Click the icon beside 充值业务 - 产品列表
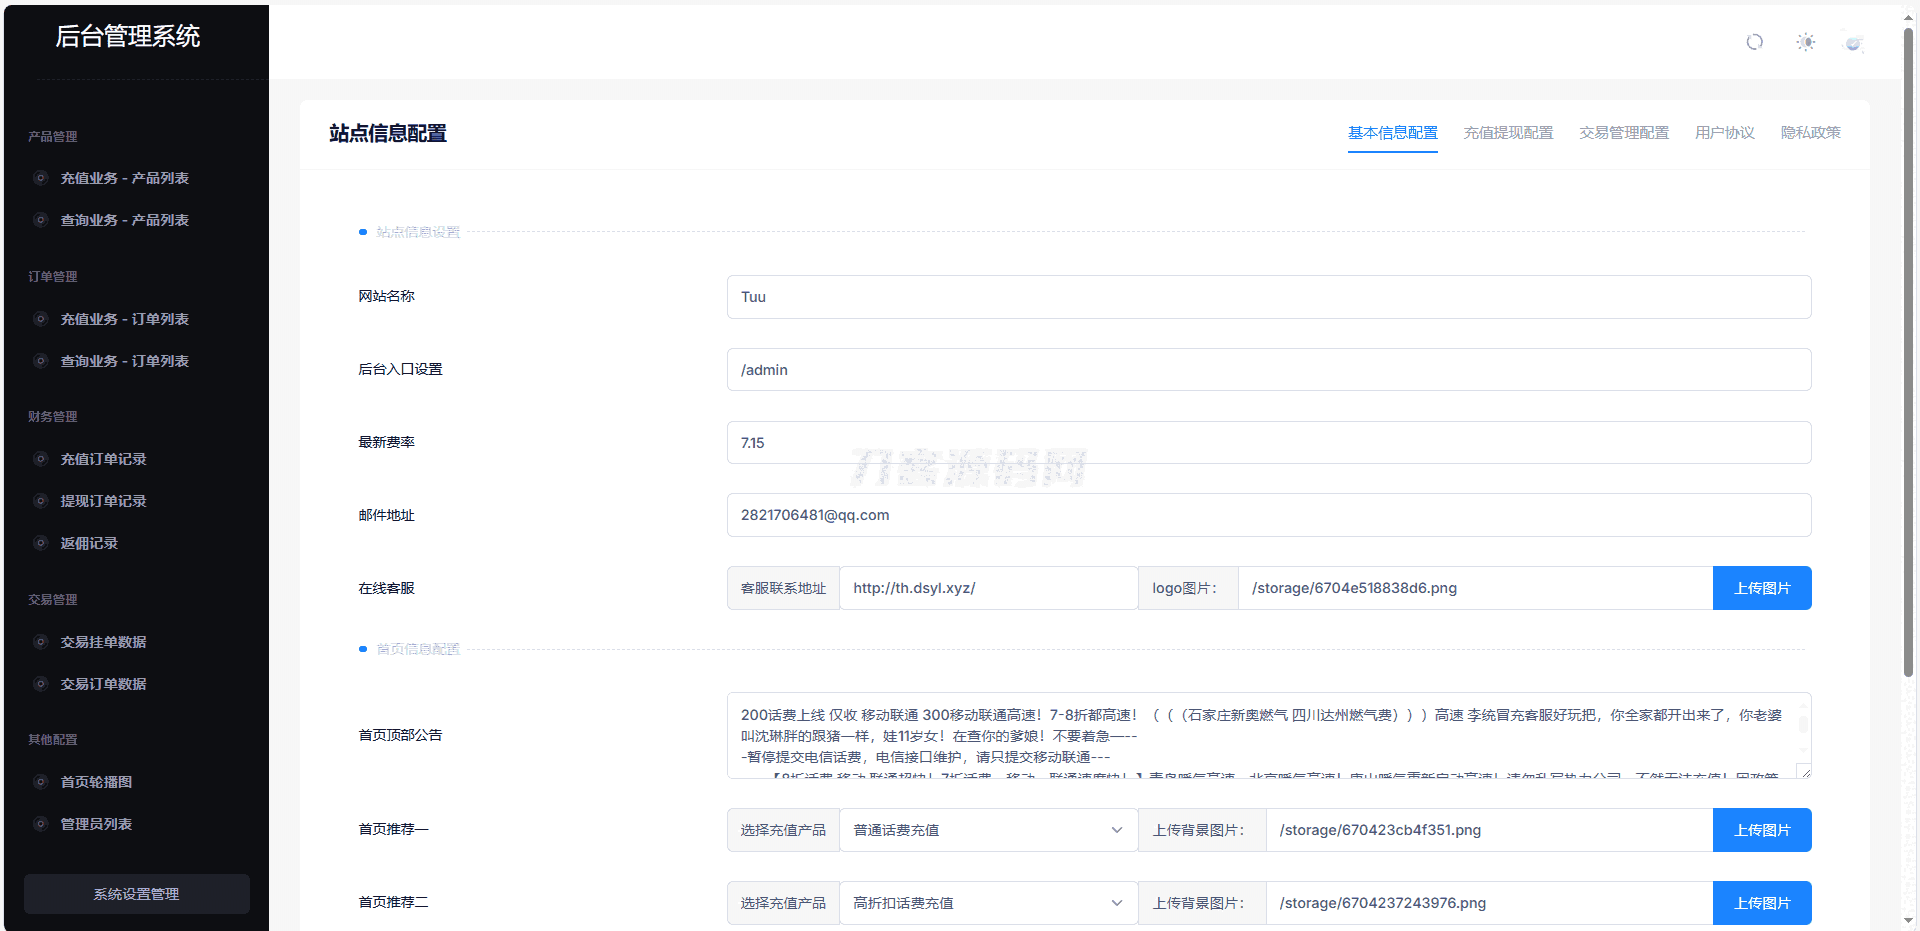This screenshot has width=1920, height=931. pyautogui.click(x=40, y=177)
